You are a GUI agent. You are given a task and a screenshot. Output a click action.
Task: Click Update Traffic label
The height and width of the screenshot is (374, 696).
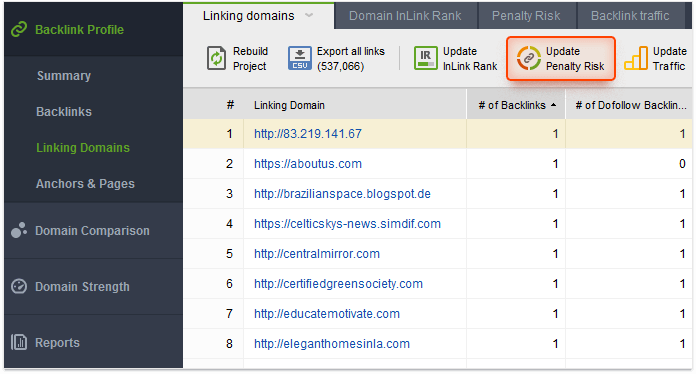669,59
